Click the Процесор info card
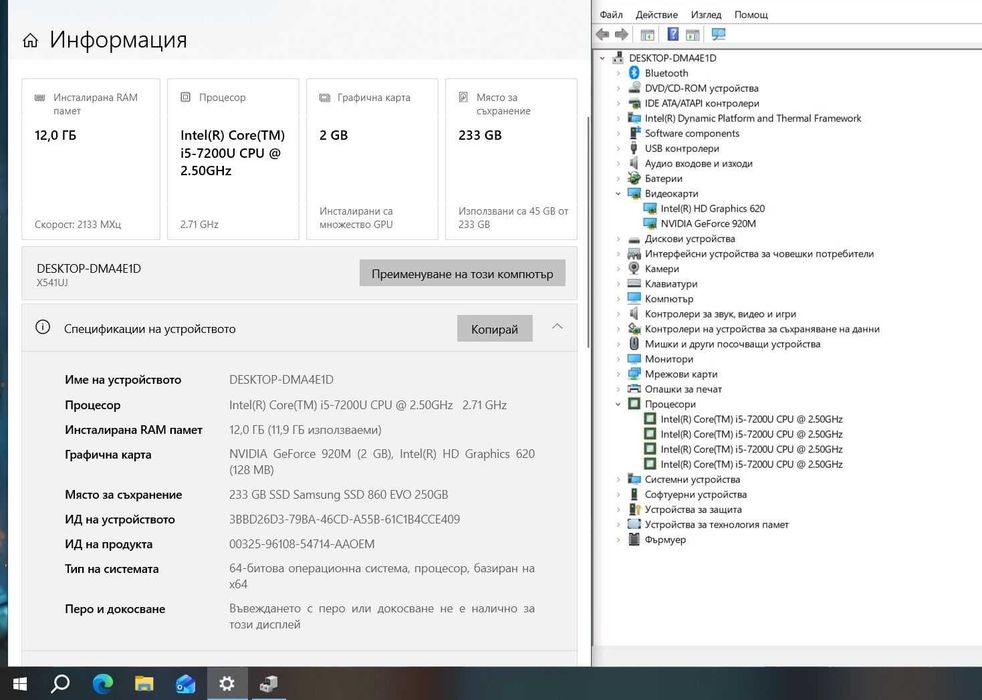 point(233,159)
